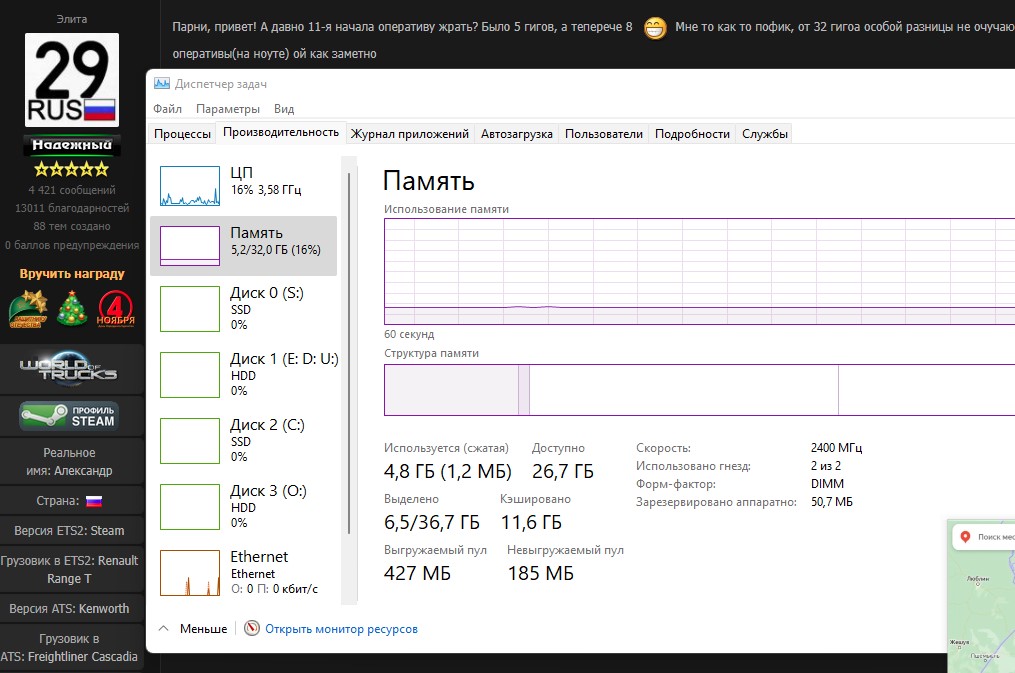Switch to the Процессы tab

[183, 134]
